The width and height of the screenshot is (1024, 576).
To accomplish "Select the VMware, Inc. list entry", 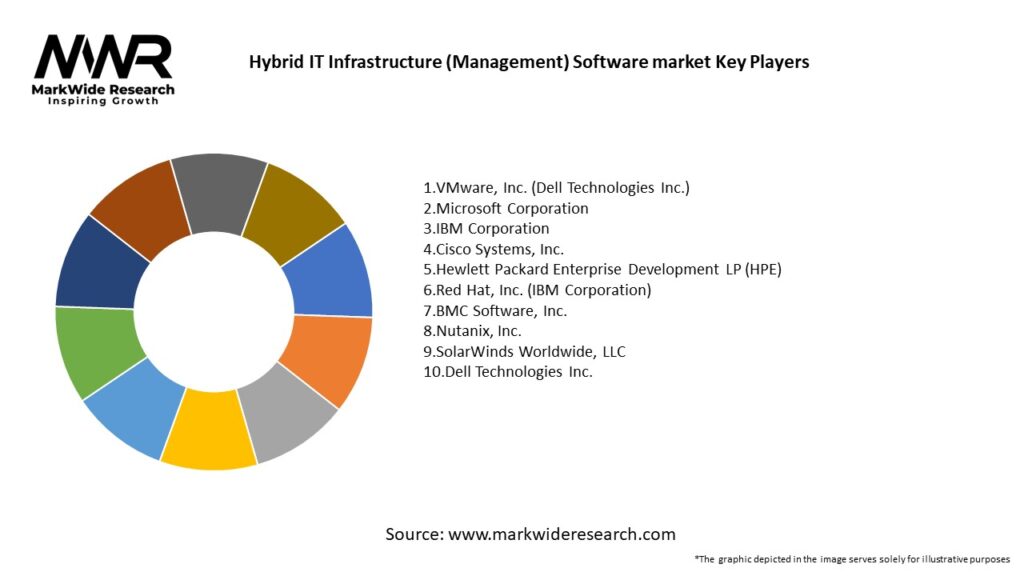I will [556, 188].
